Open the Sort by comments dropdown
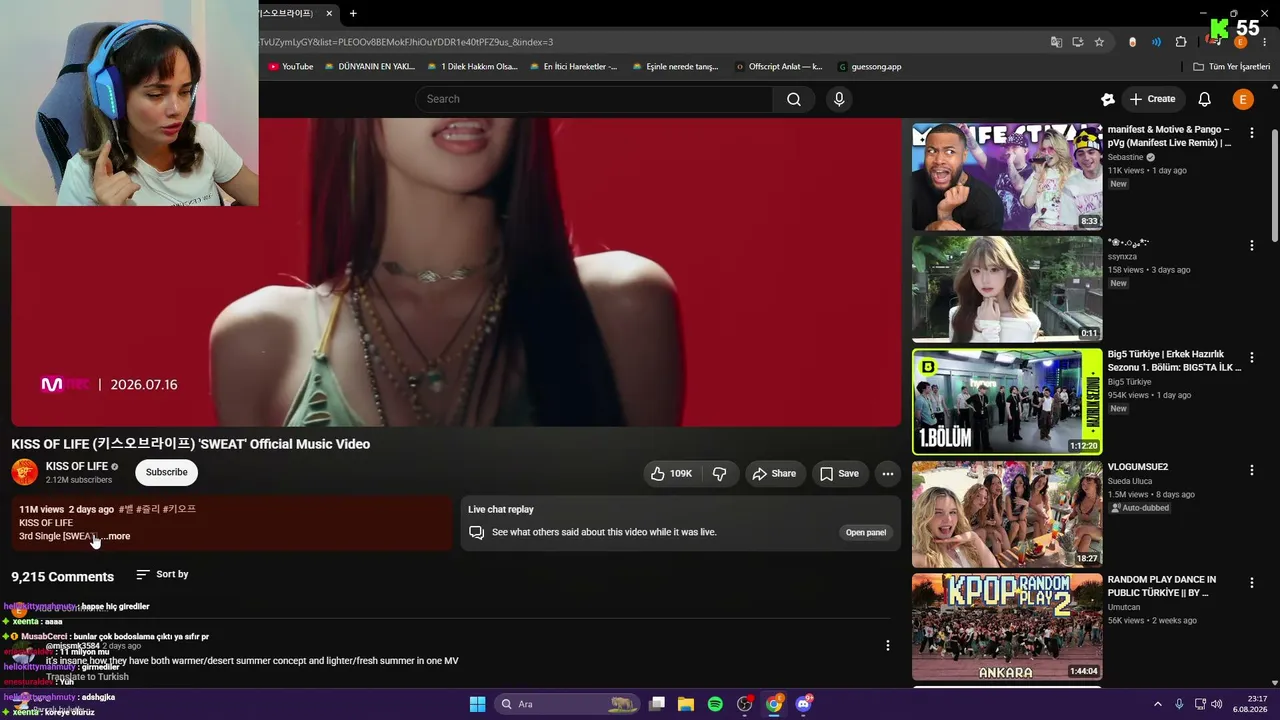This screenshot has height=720, width=1280. click(x=162, y=574)
